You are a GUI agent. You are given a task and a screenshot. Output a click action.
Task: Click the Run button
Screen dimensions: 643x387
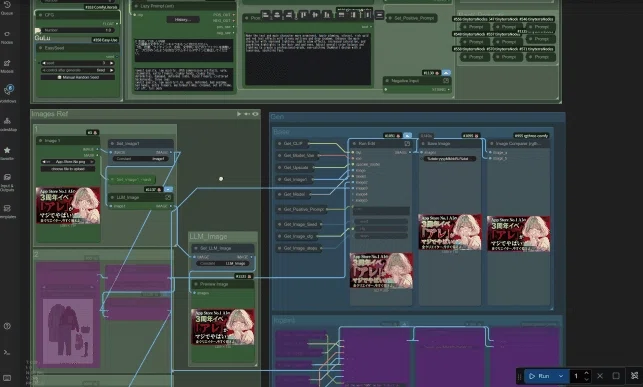[540, 376]
